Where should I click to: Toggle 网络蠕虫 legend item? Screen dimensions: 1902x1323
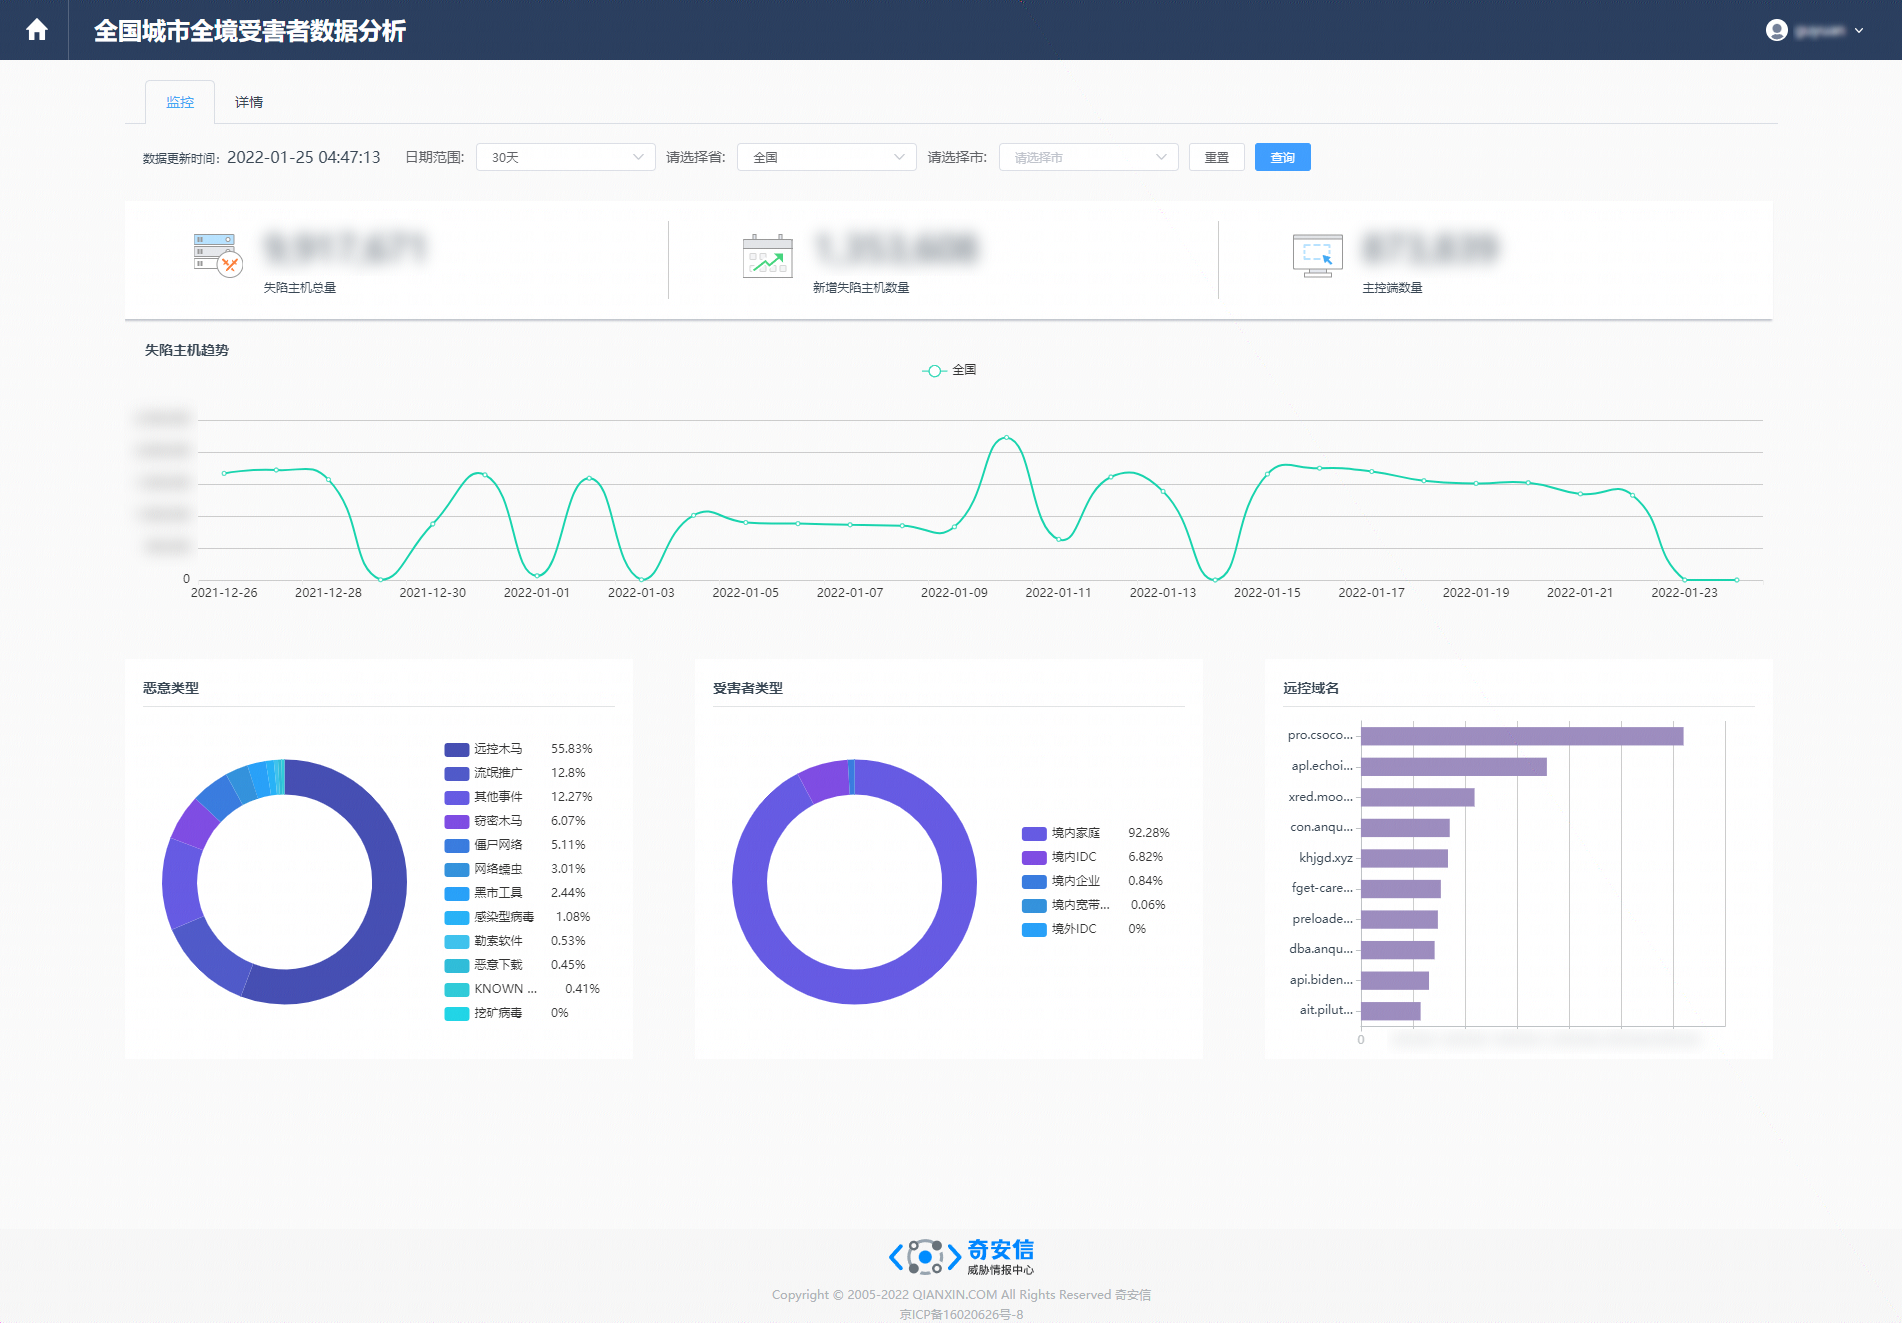click(x=484, y=869)
